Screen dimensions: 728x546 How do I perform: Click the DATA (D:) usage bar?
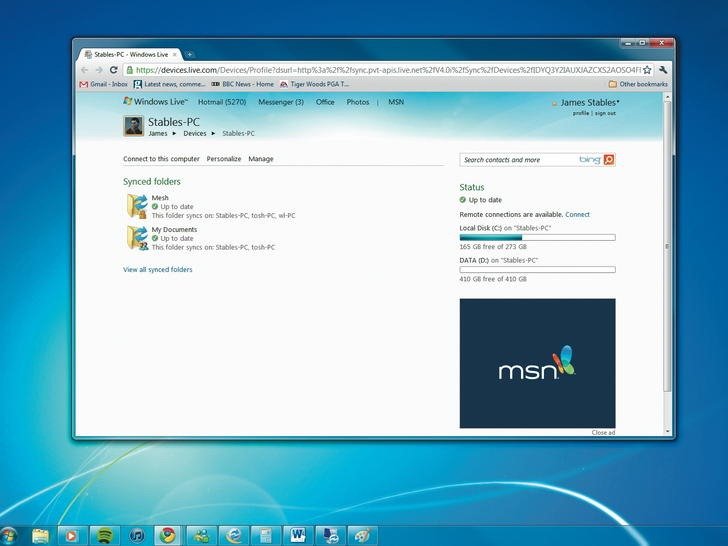click(537, 270)
